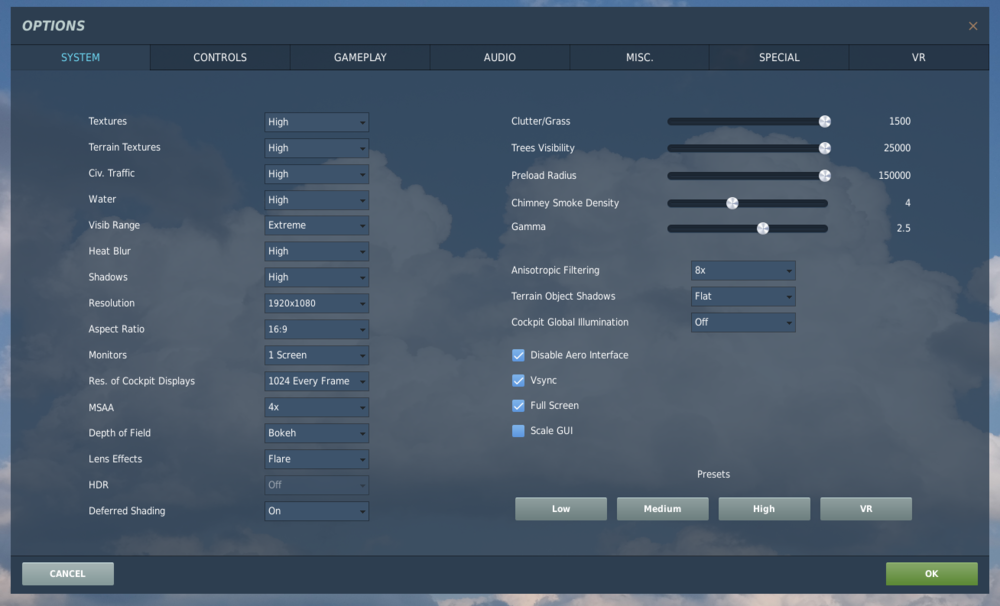Open the Textures quality dropdown
1000x606 pixels.
(x=316, y=122)
